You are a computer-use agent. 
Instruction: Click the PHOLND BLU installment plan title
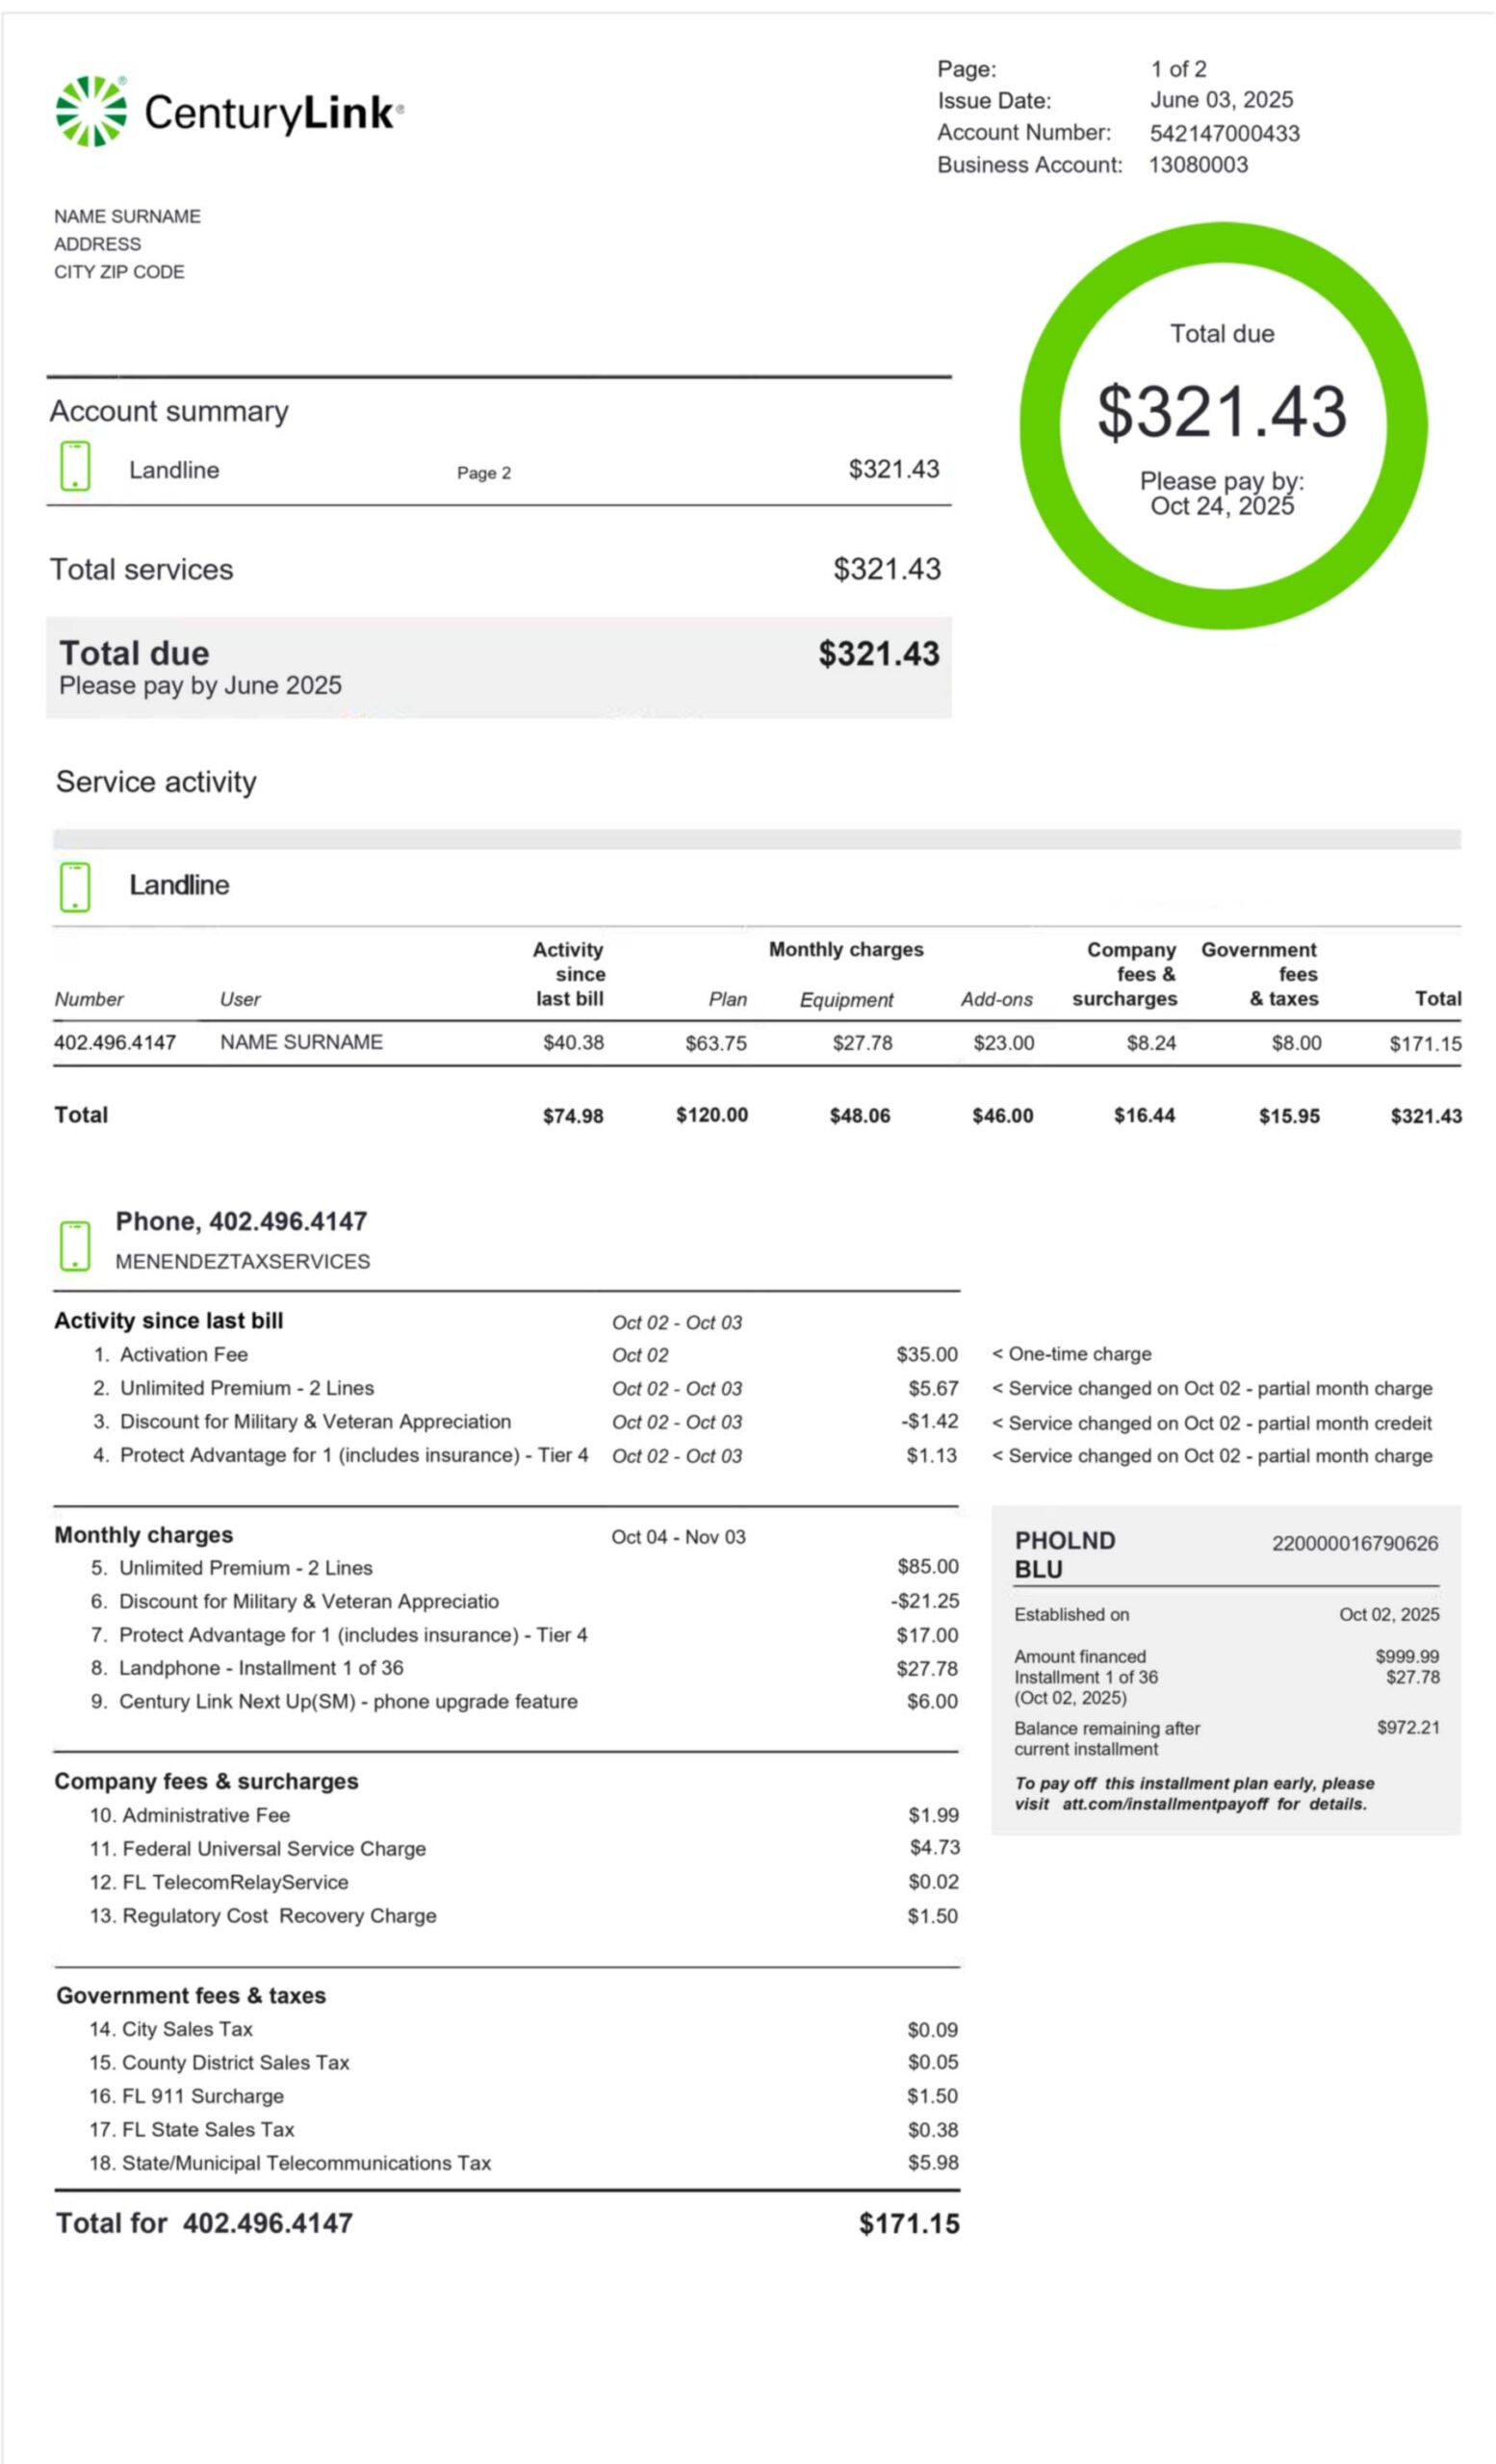click(1064, 1555)
